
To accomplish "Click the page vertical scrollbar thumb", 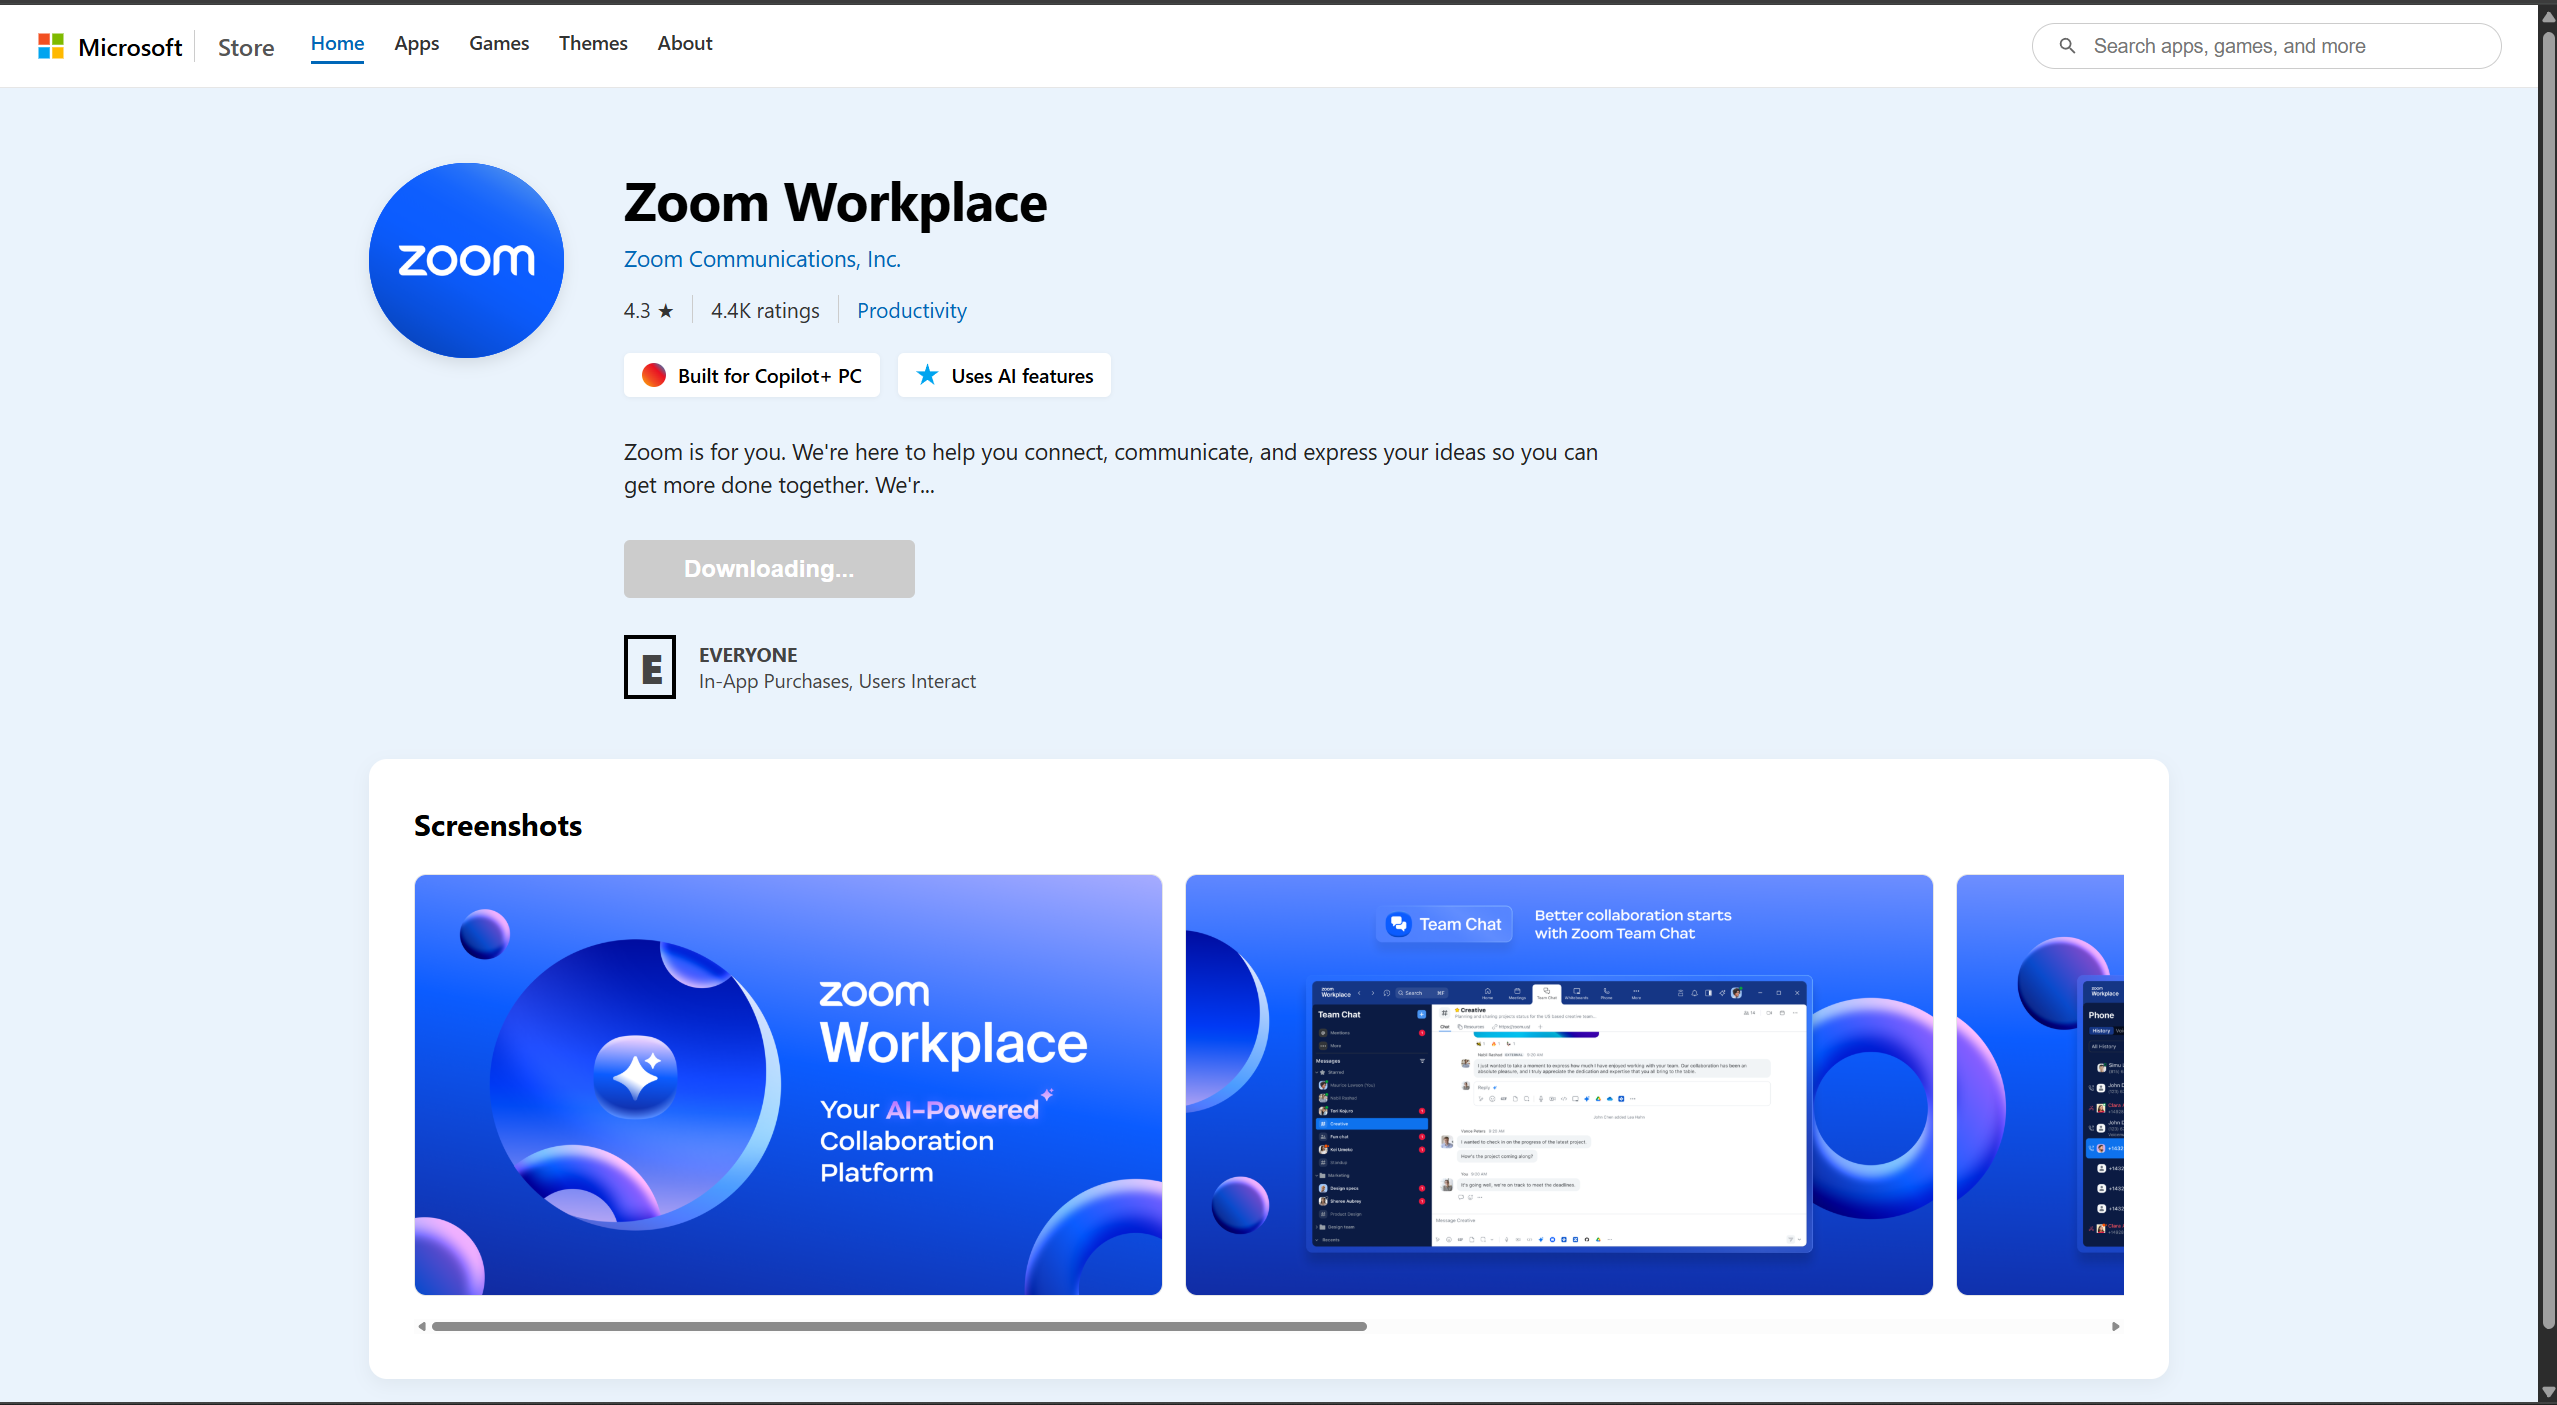I will (2548, 680).
